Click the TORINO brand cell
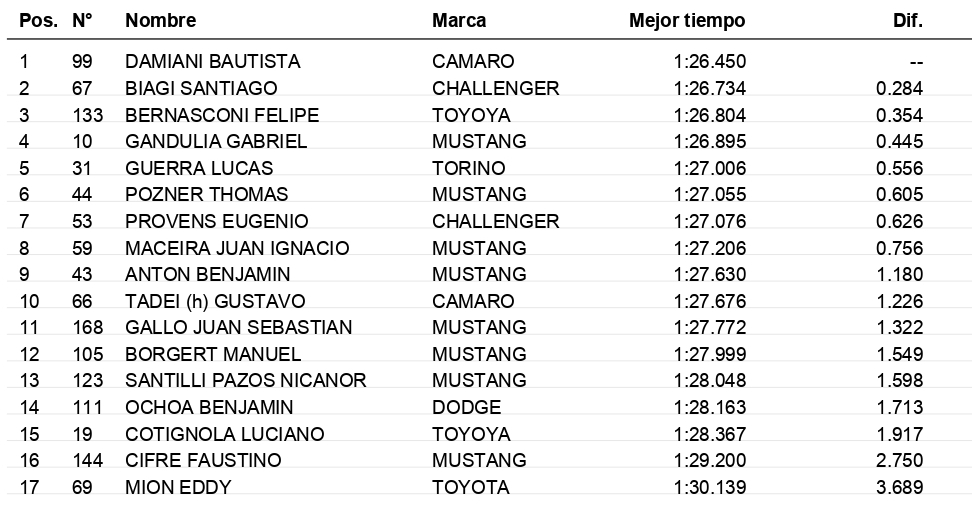The width and height of the screenshot is (972, 511). 468,168
